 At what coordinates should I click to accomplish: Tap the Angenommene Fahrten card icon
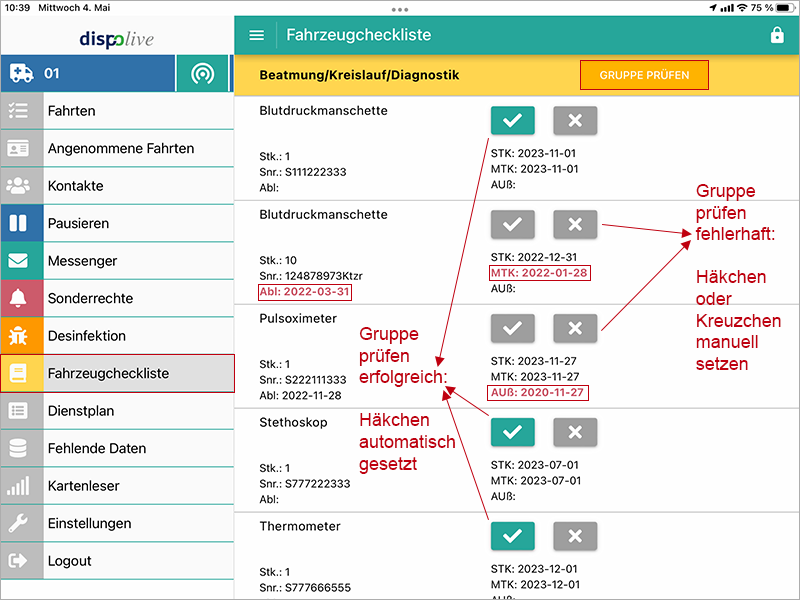point(18,148)
